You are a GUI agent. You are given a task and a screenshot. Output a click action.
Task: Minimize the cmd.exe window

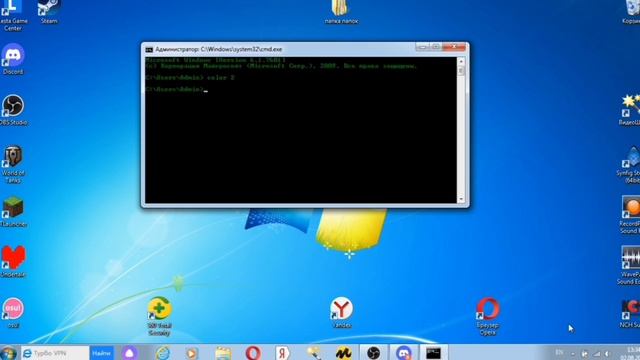[422, 47]
